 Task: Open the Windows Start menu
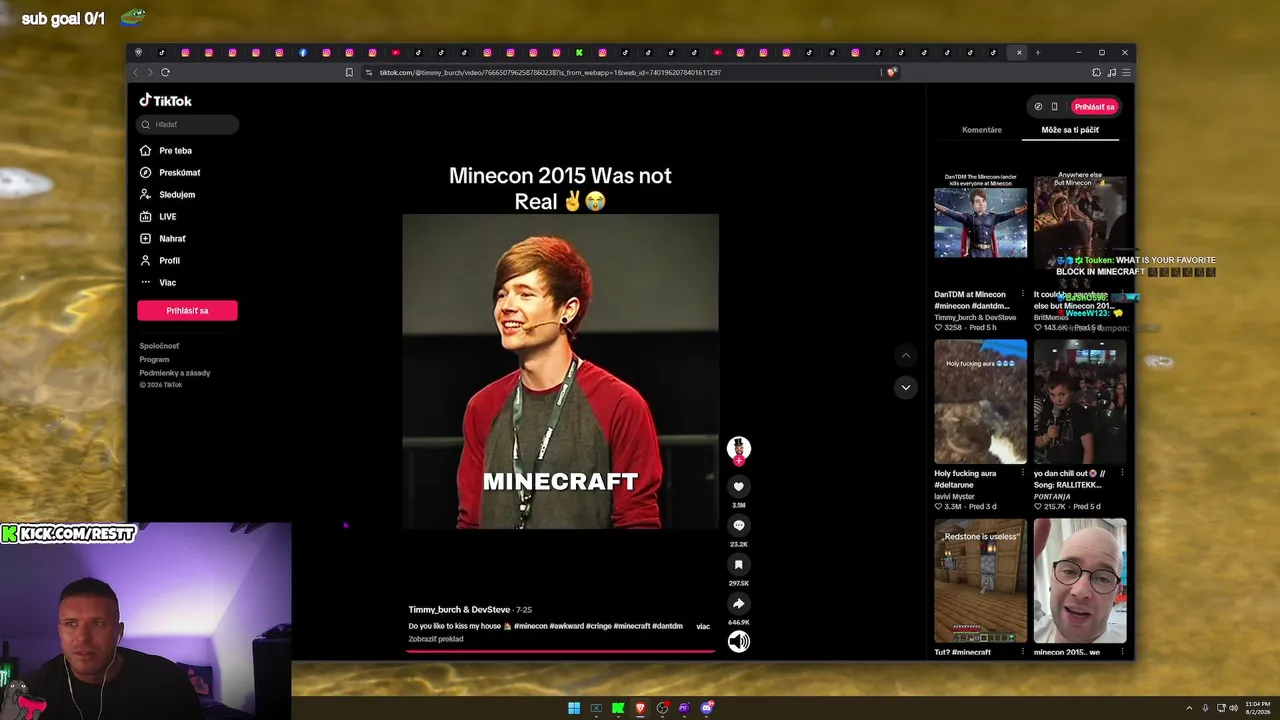(x=574, y=708)
